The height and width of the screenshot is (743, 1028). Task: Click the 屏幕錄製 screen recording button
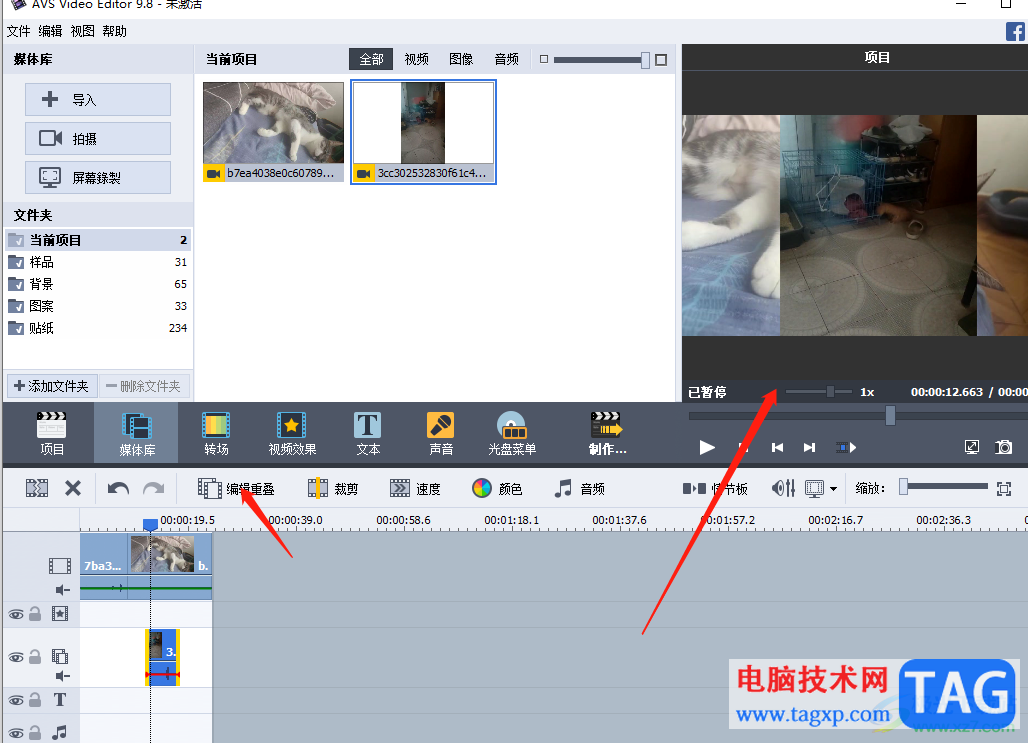[x=98, y=177]
